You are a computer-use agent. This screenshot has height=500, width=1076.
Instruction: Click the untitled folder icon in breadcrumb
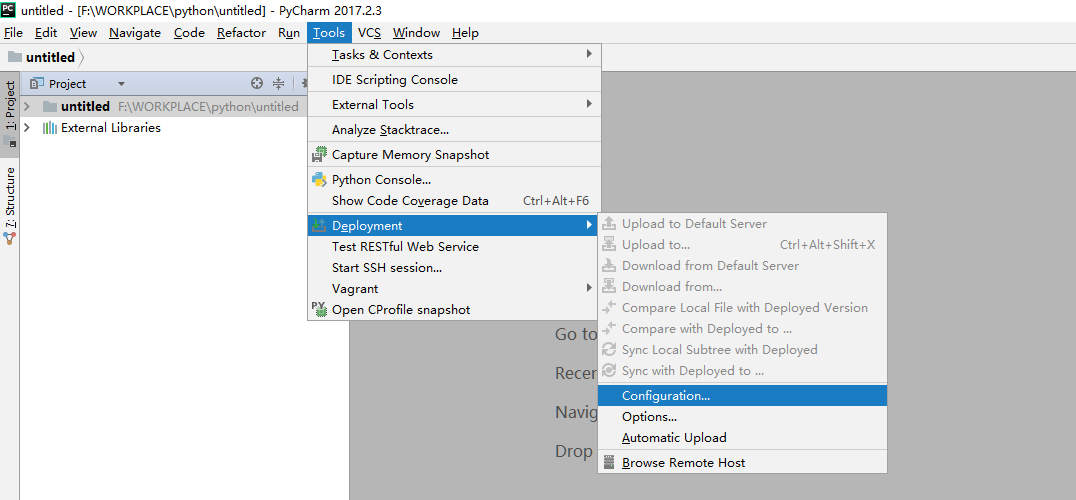[x=15, y=57]
